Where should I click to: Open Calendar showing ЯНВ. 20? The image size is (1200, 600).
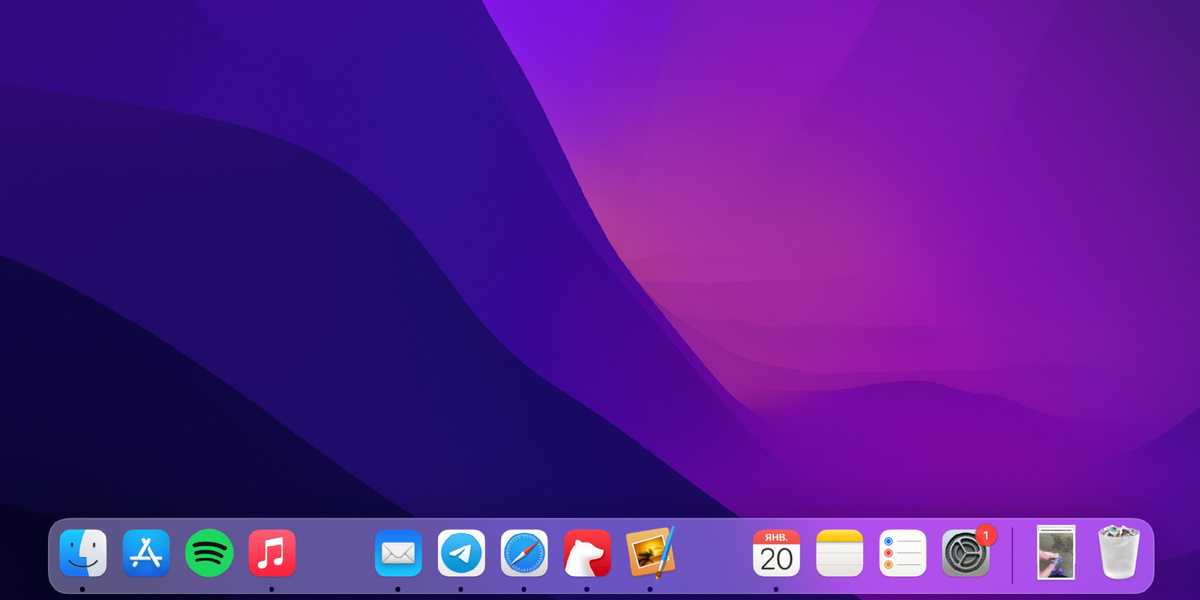(776, 553)
